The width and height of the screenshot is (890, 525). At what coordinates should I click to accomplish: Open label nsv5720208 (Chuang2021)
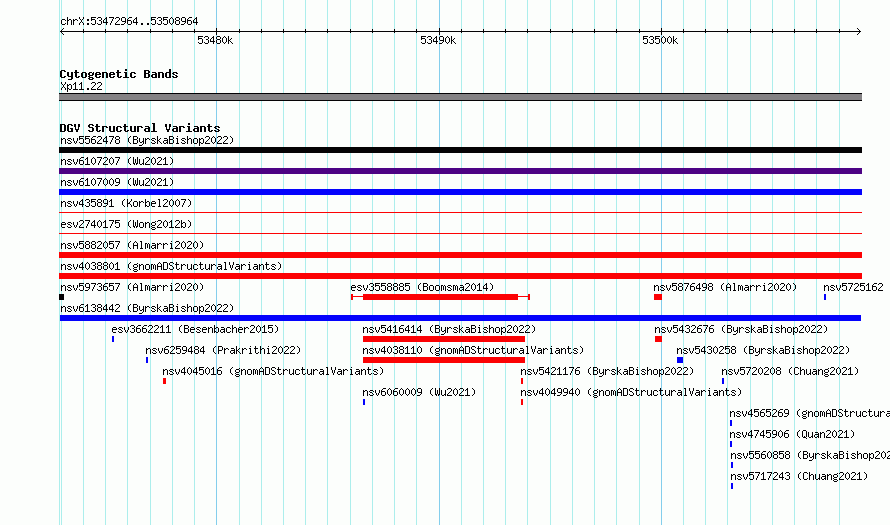coord(790,371)
